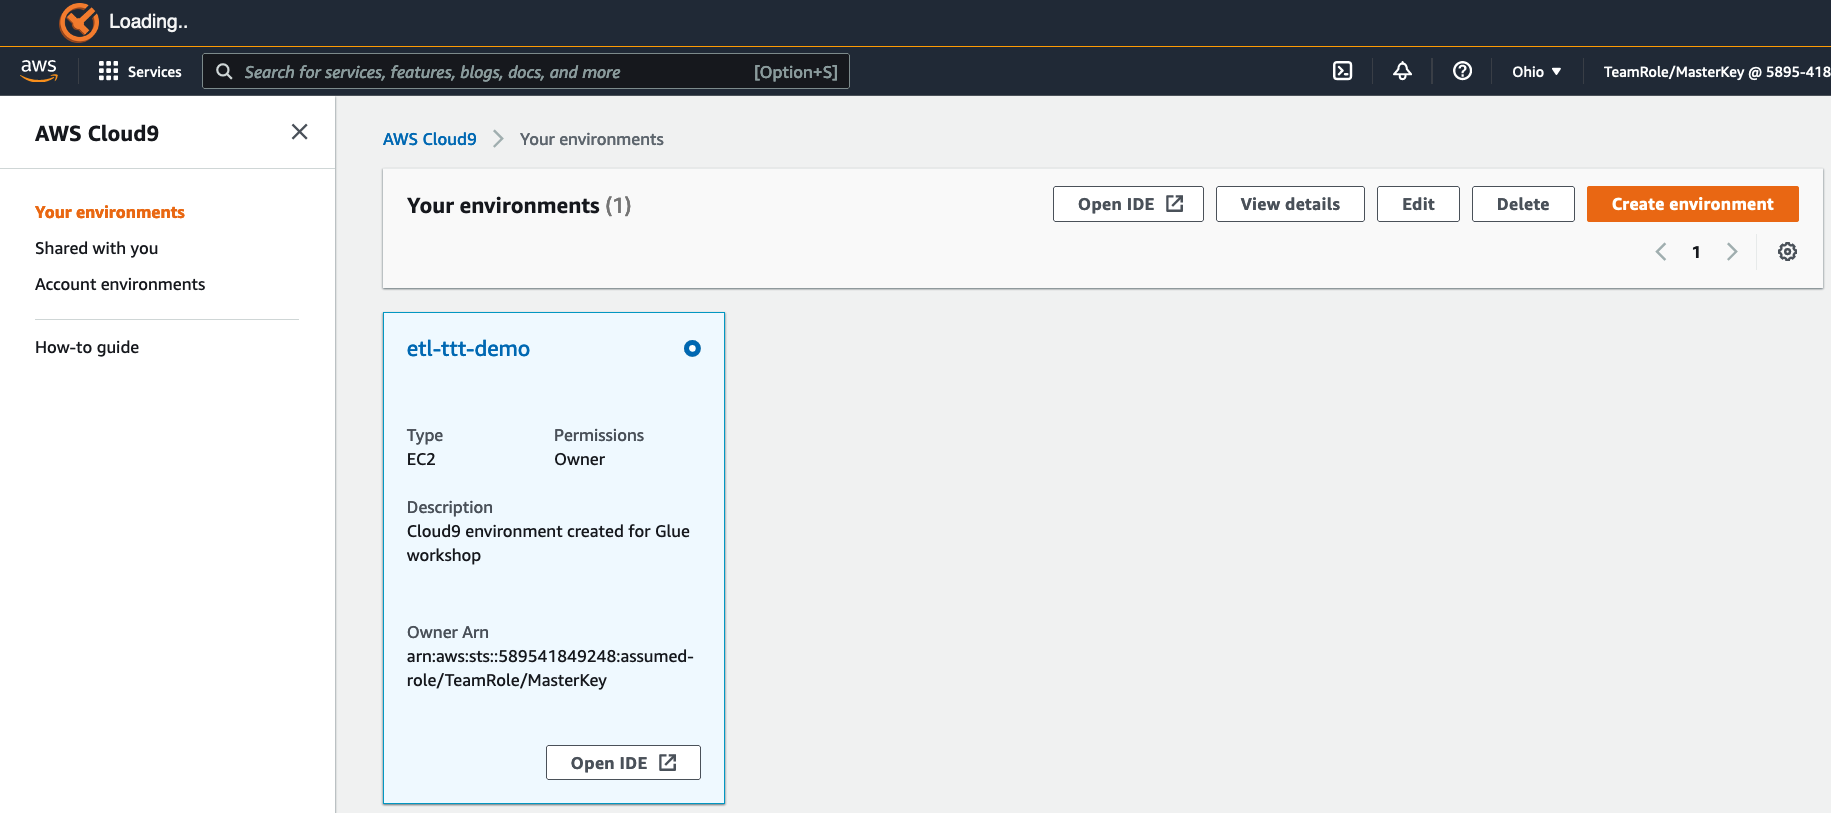Select Your environments in sidebar

coord(110,212)
